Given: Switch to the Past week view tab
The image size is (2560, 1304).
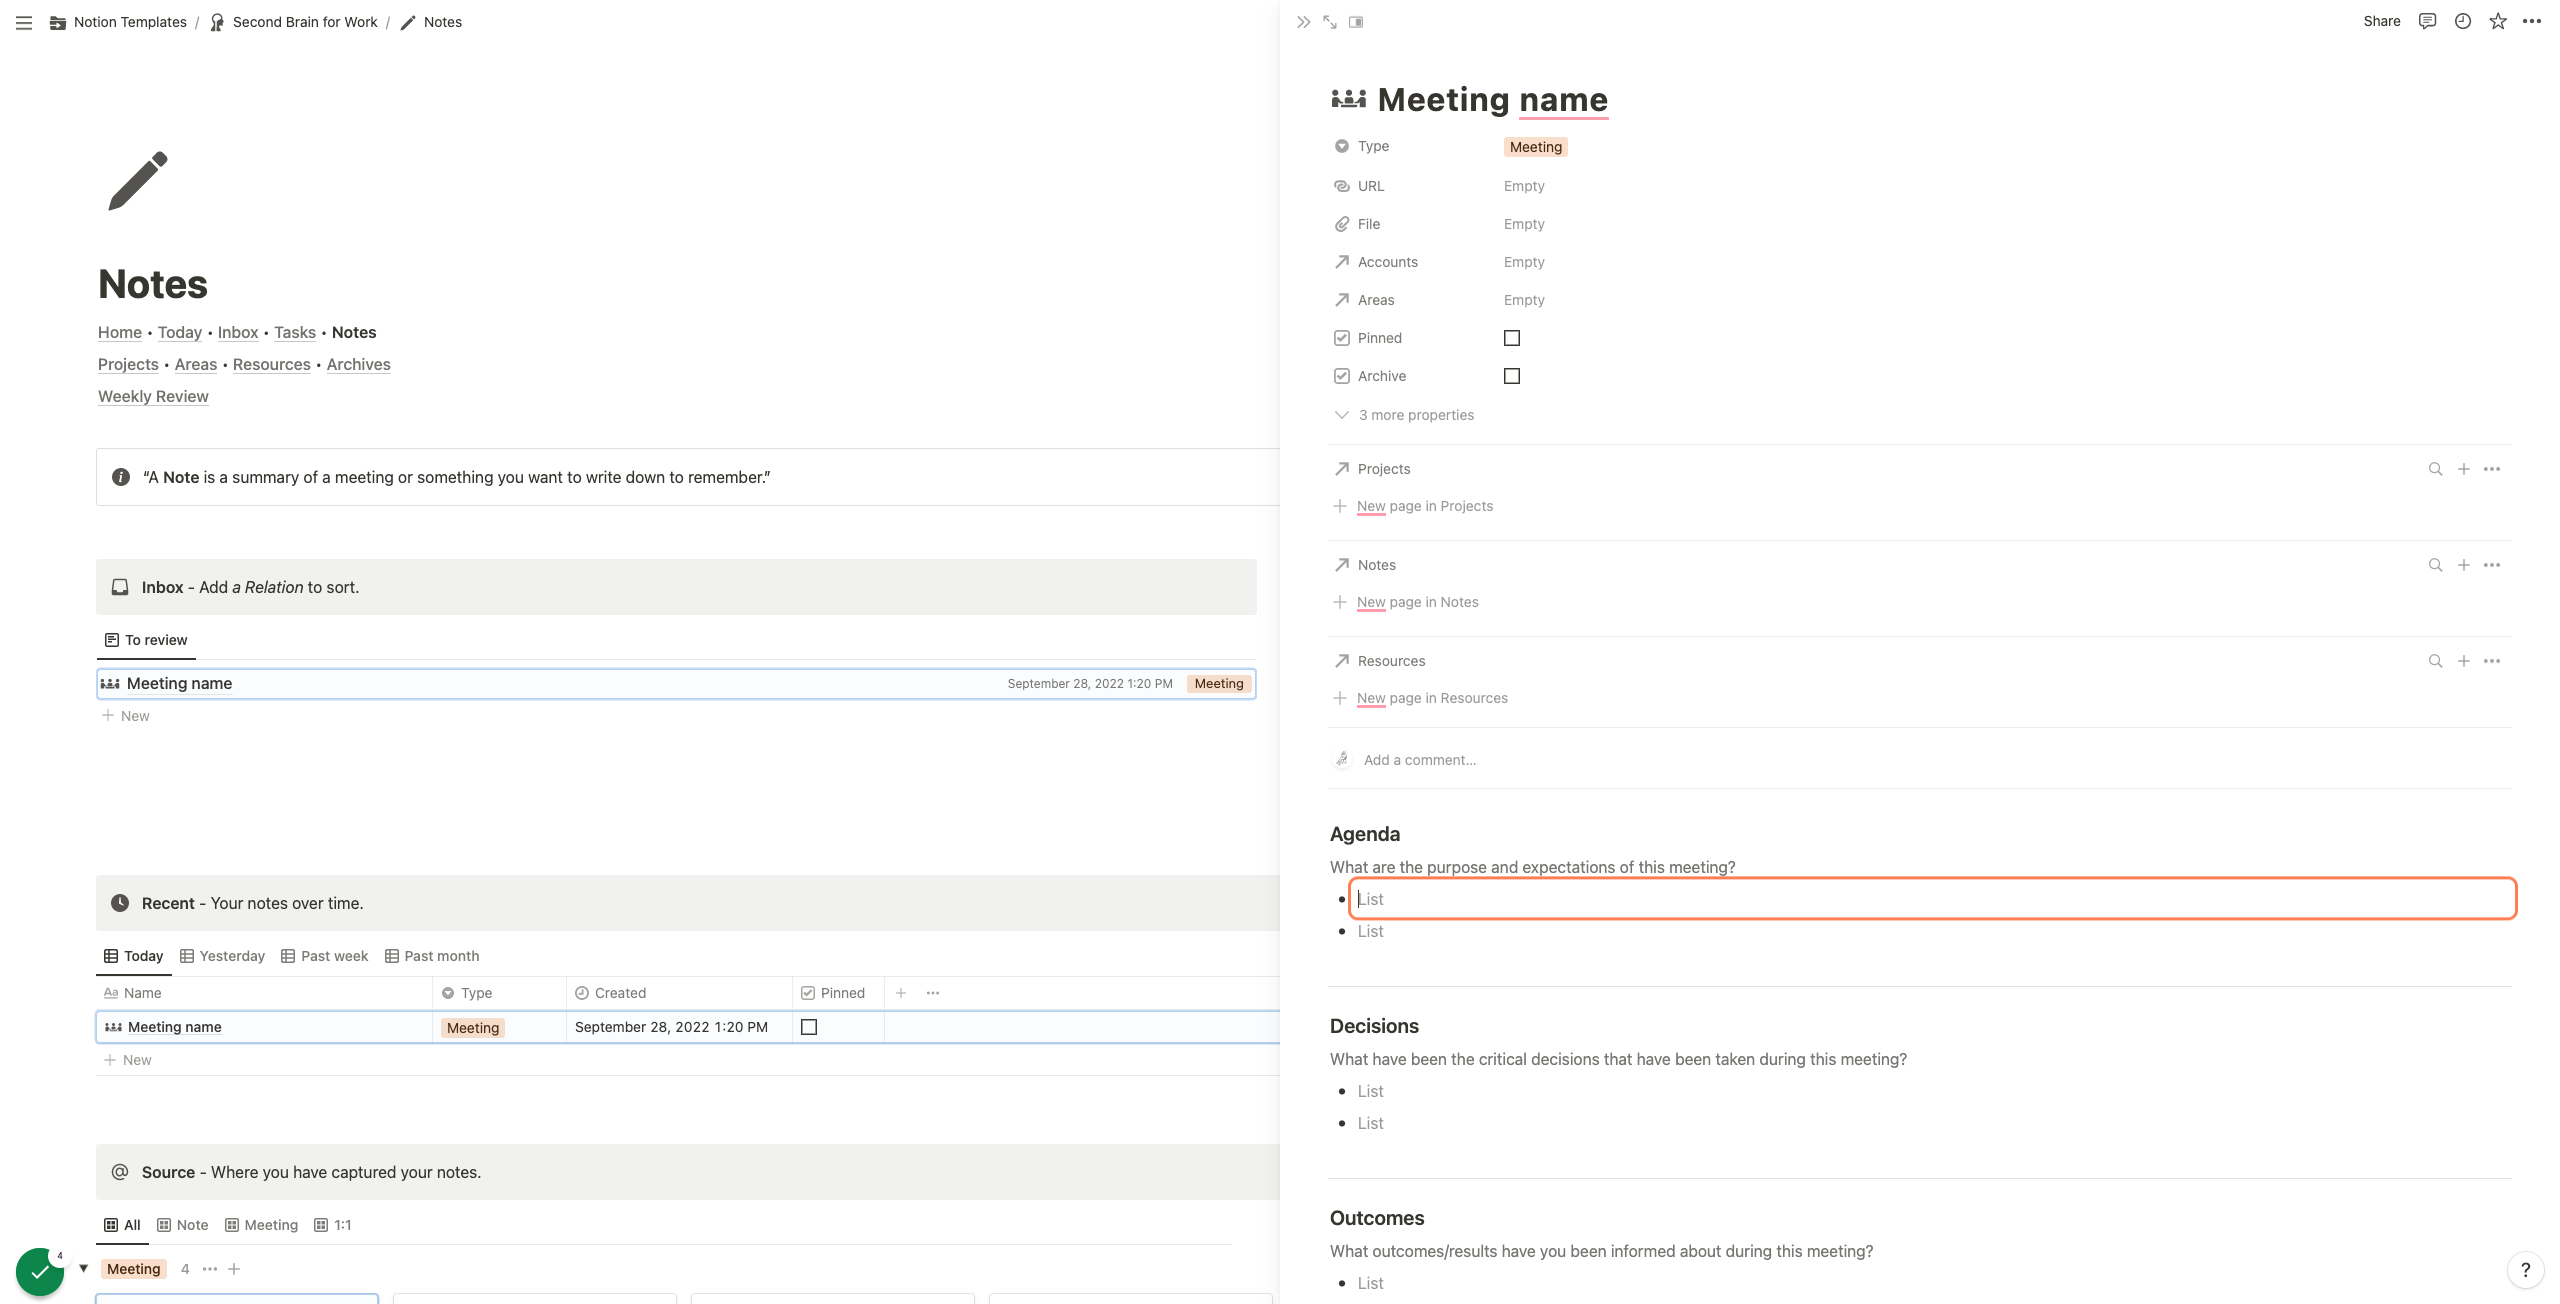Looking at the screenshot, I should coord(324,956).
